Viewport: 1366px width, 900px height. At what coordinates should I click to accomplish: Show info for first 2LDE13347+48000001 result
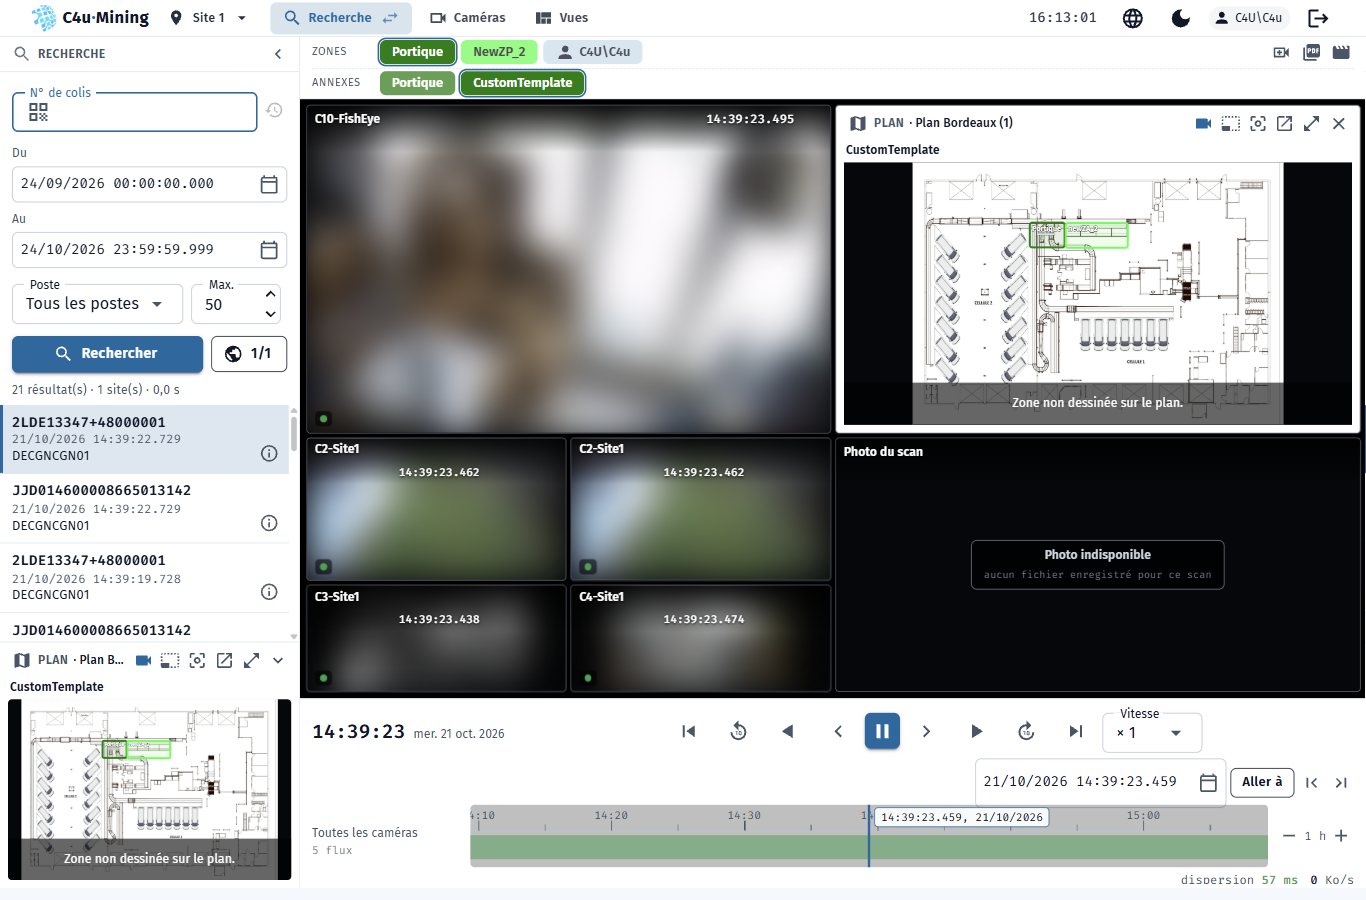pos(269,453)
